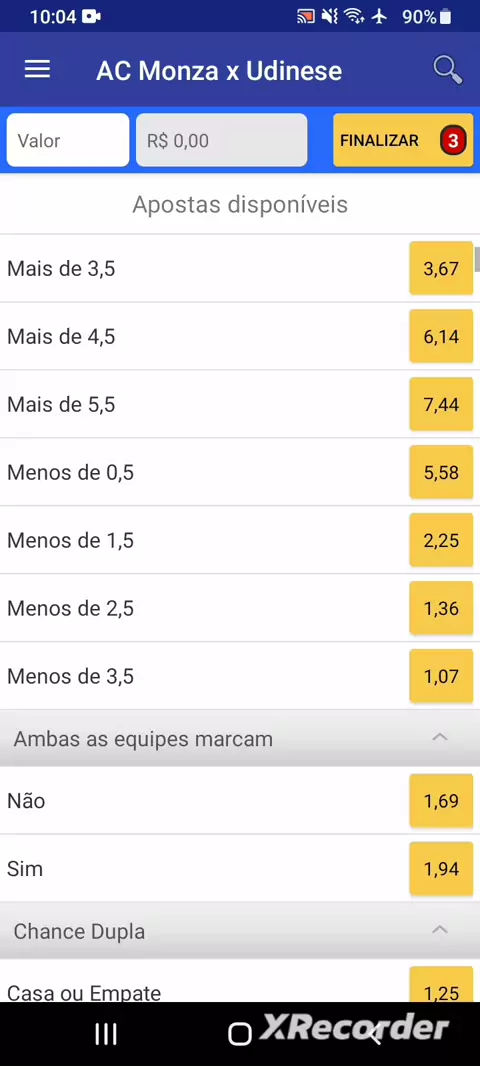Open the hamburger navigation menu

37,69
